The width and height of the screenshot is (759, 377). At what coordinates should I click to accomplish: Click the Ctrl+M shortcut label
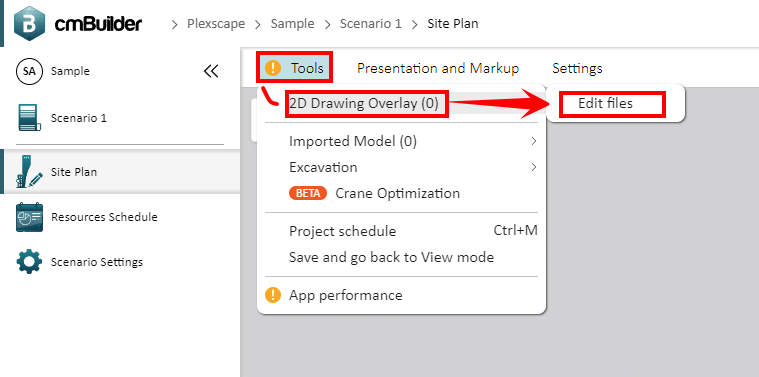516,230
